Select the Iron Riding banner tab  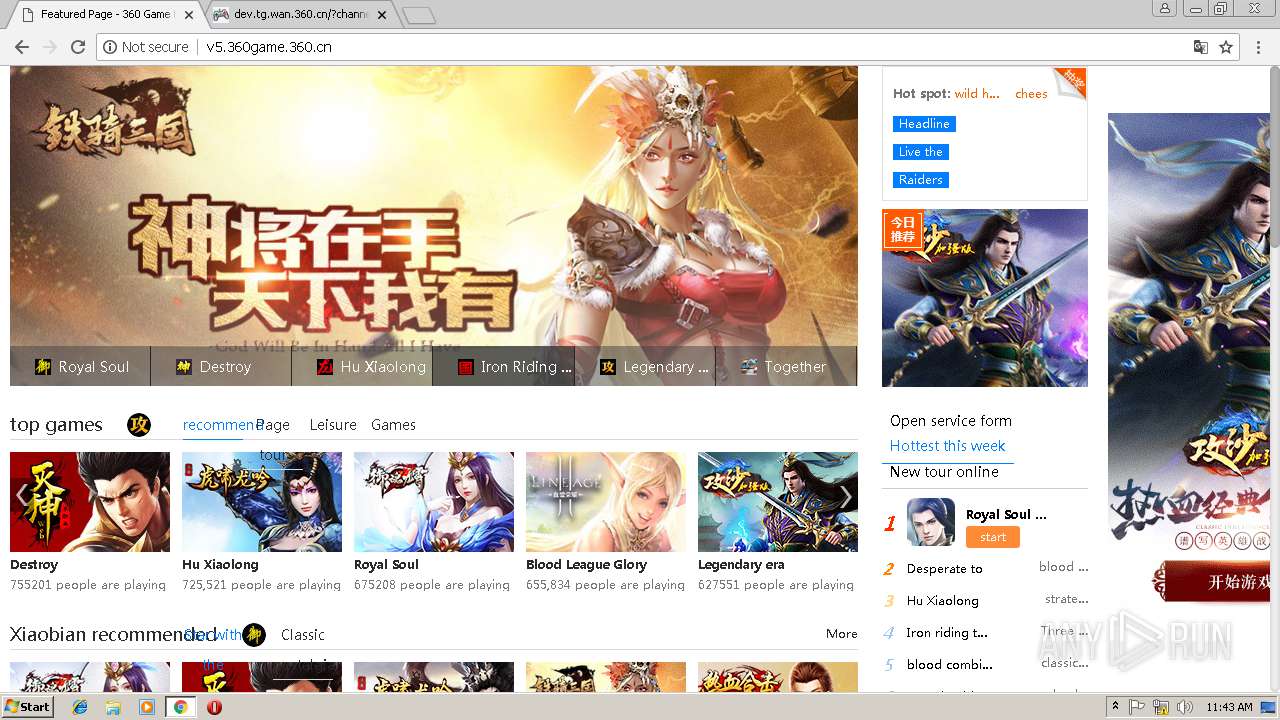(503, 366)
